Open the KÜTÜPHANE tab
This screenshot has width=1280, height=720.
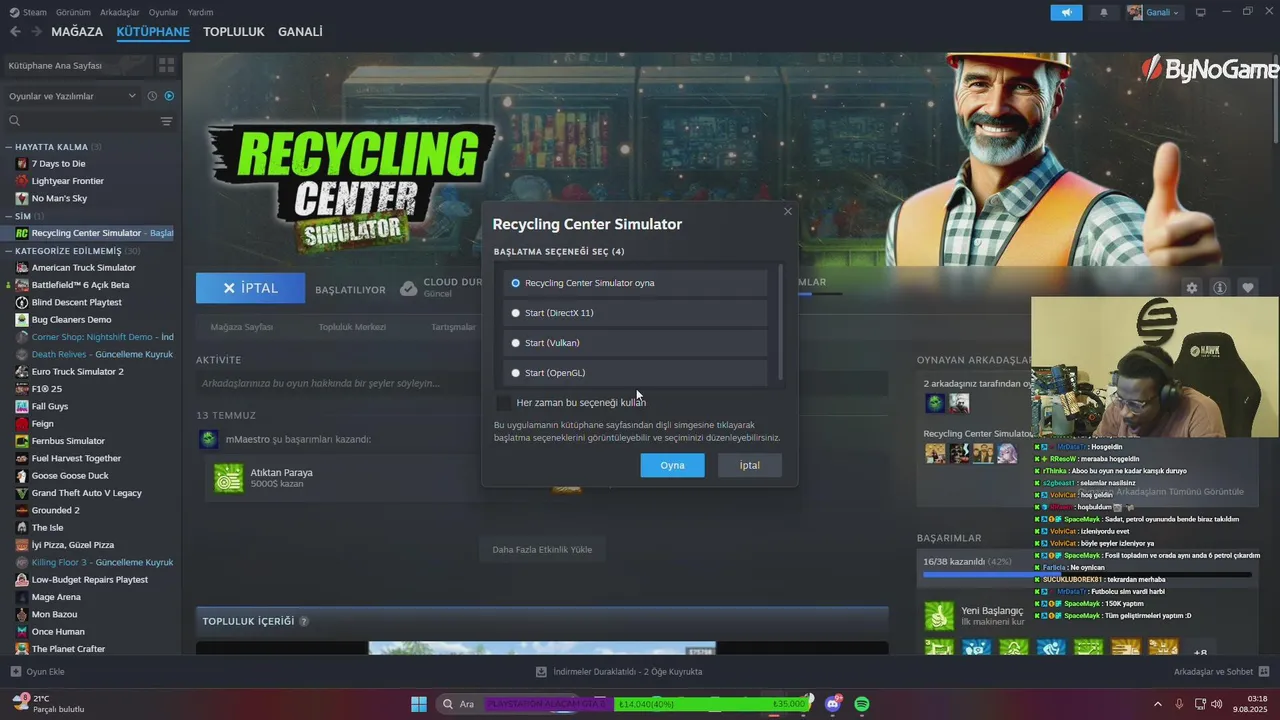pyautogui.click(x=153, y=32)
